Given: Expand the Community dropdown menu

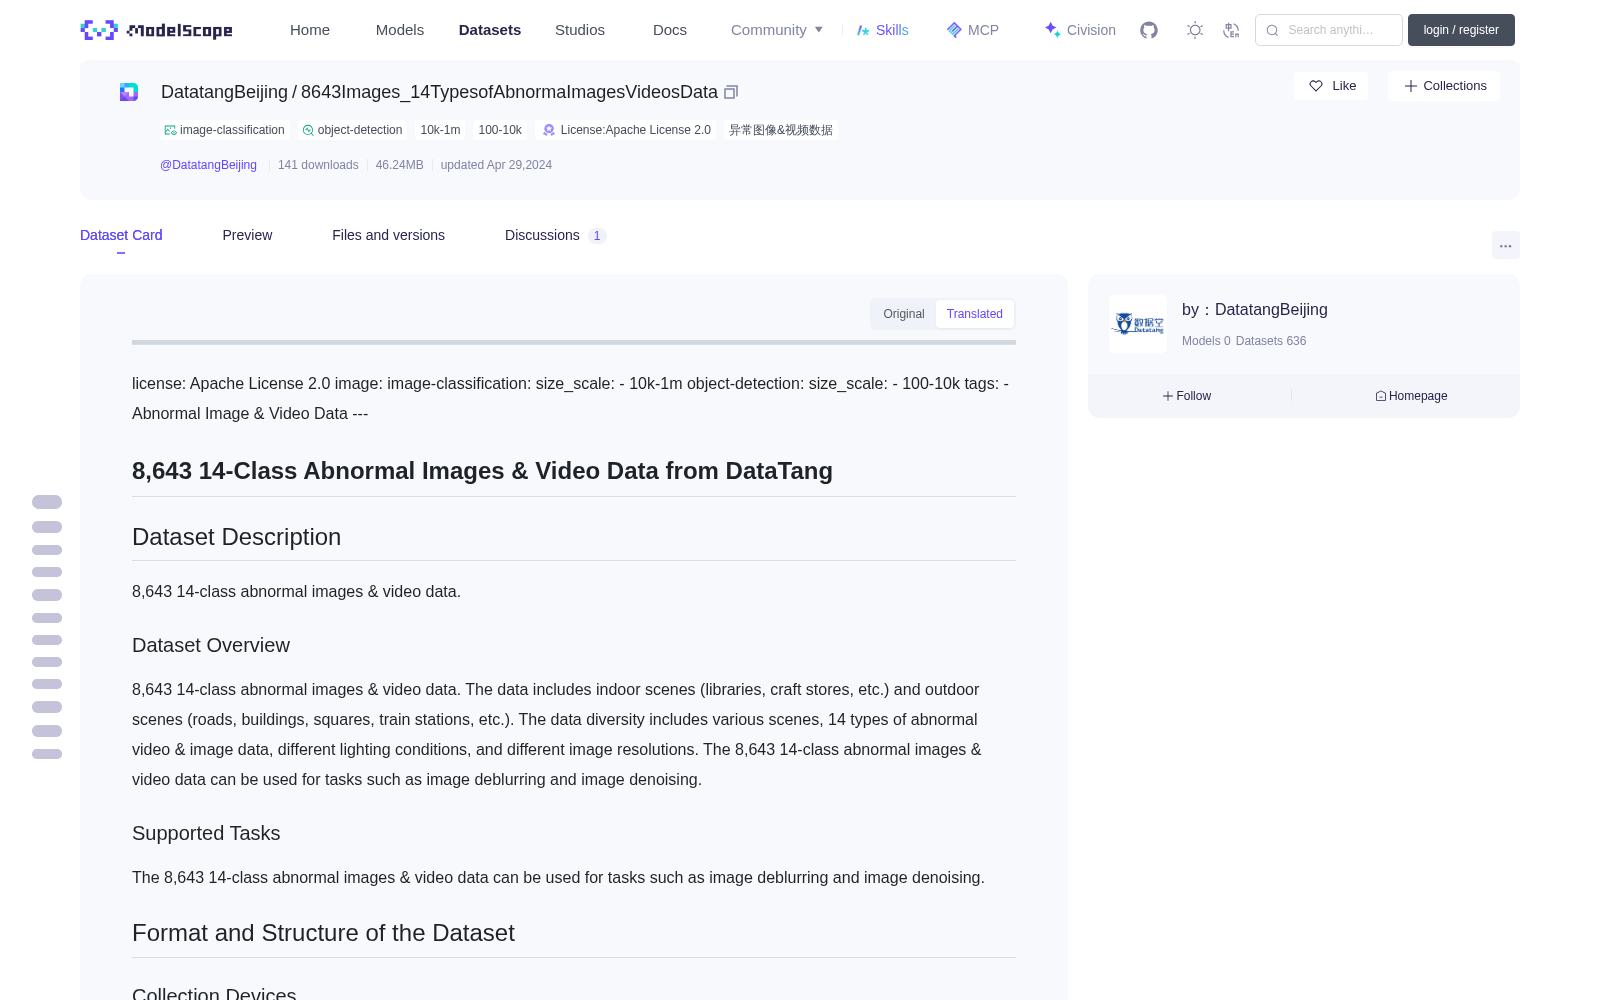Looking at the screenshot, I should click(777, 30).
